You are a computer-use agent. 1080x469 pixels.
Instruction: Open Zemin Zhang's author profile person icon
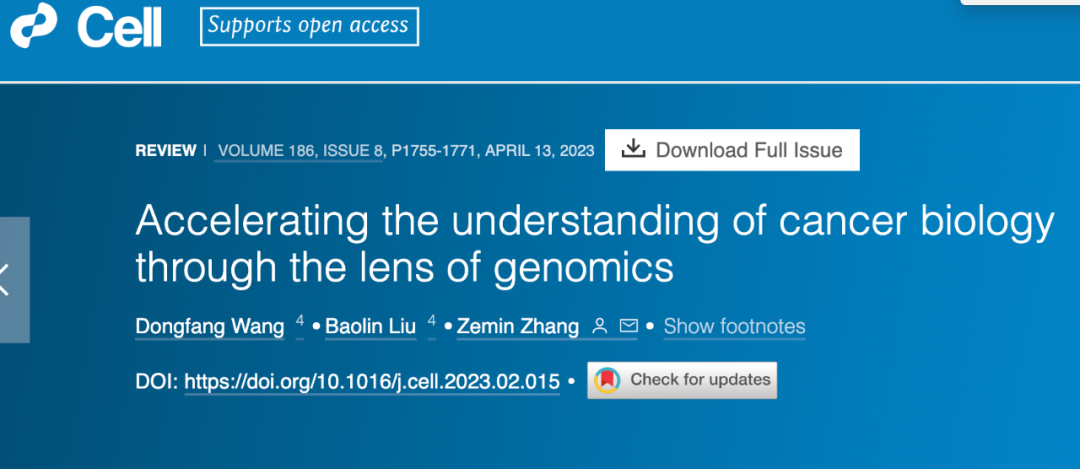(x=600, y=326)
